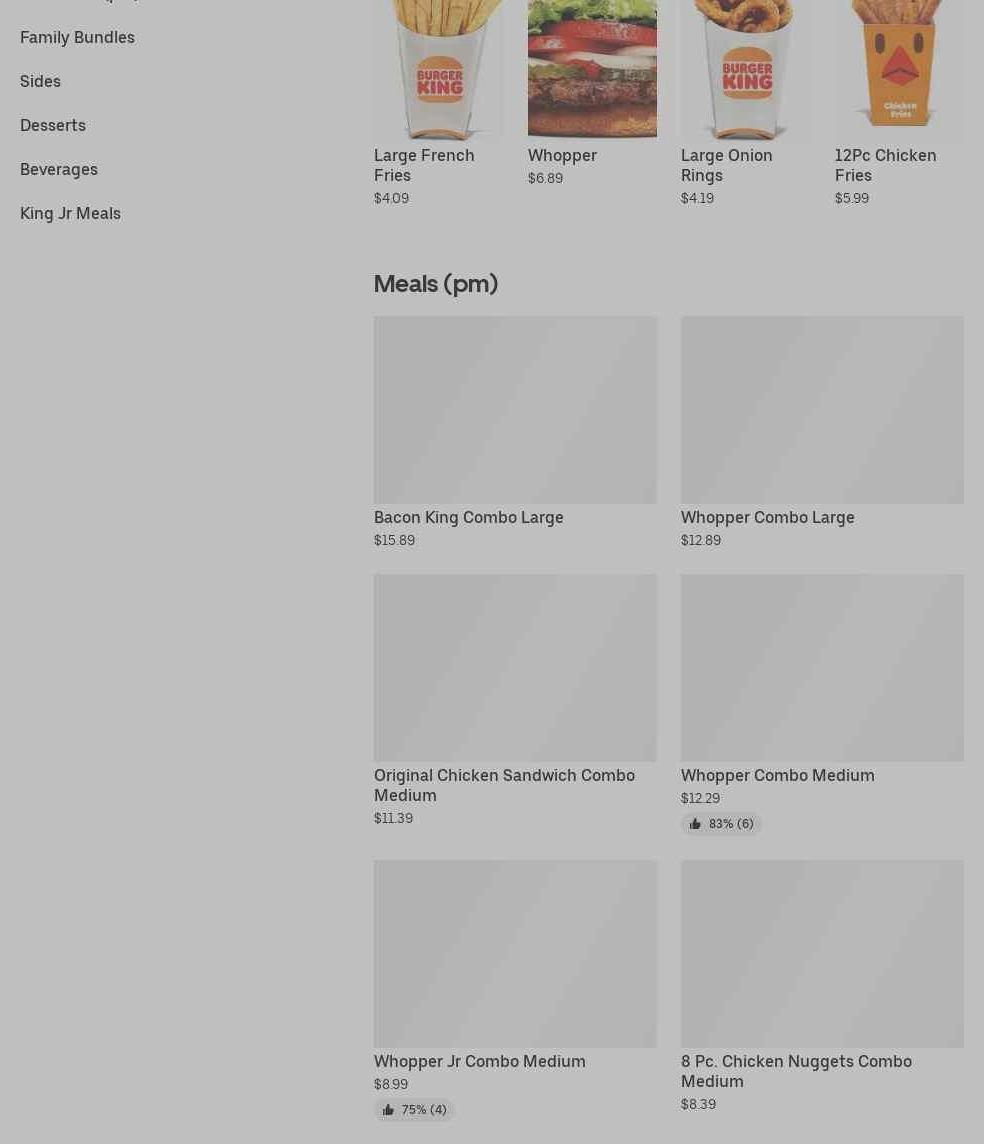Click thumbs-up icon under Whopper Combo Medium

click(695, 824)
